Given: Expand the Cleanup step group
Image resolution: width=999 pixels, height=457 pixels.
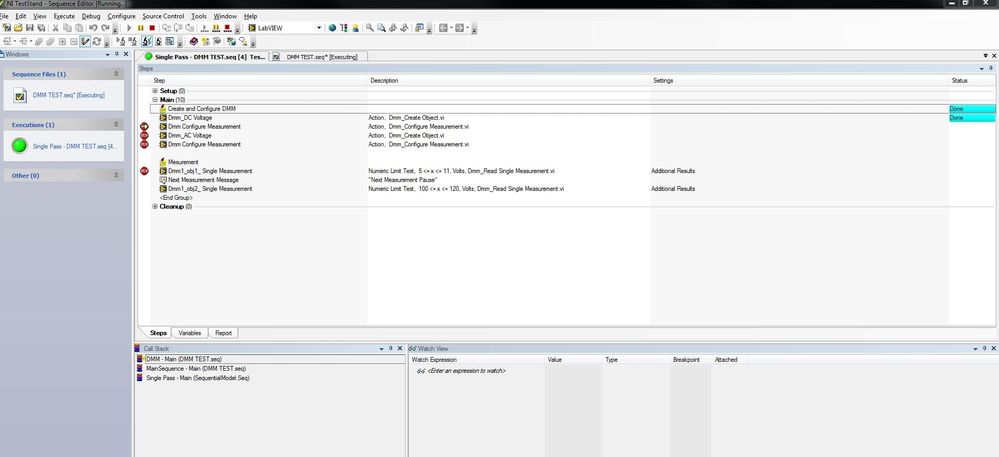Looking at the screenshot, I should 155,207.
